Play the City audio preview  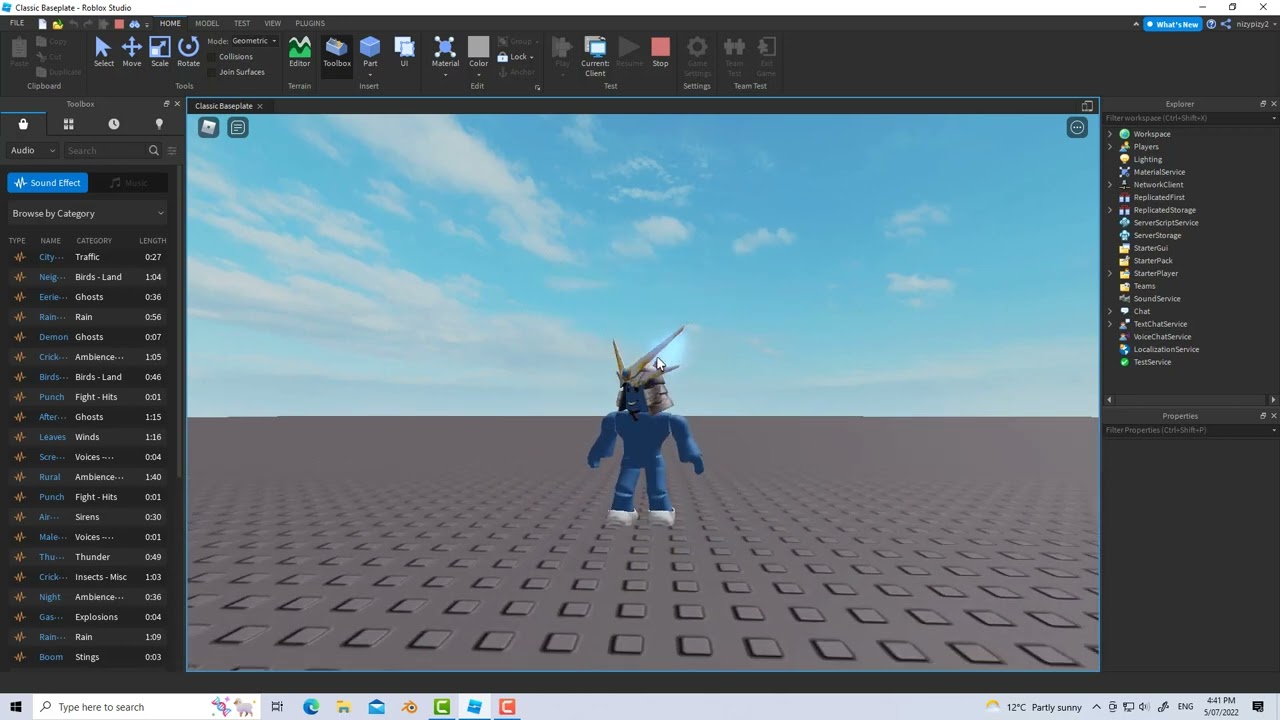click(19, 257)
